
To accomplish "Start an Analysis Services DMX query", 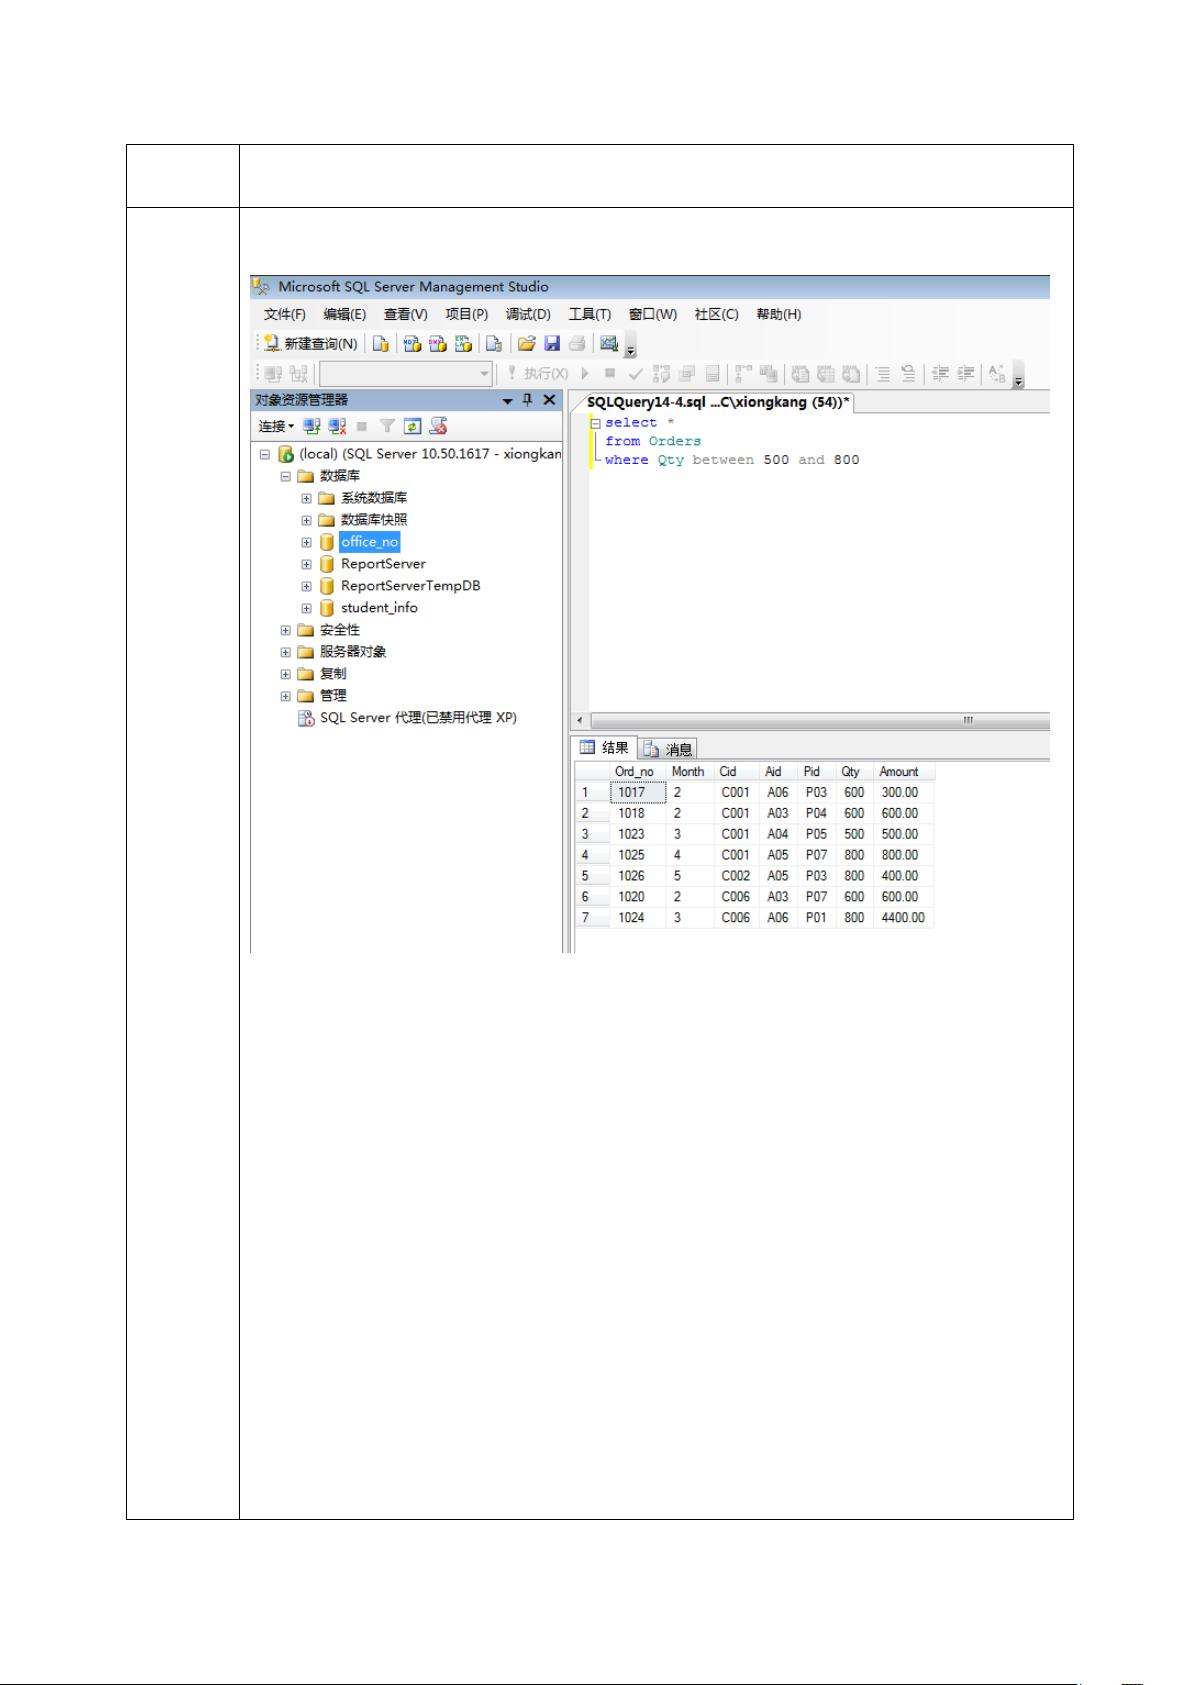I will tap(437, 343).
